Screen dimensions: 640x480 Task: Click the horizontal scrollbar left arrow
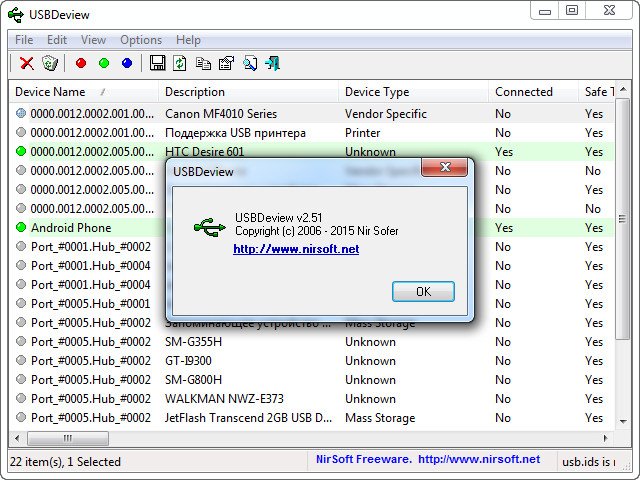(17, 438)
